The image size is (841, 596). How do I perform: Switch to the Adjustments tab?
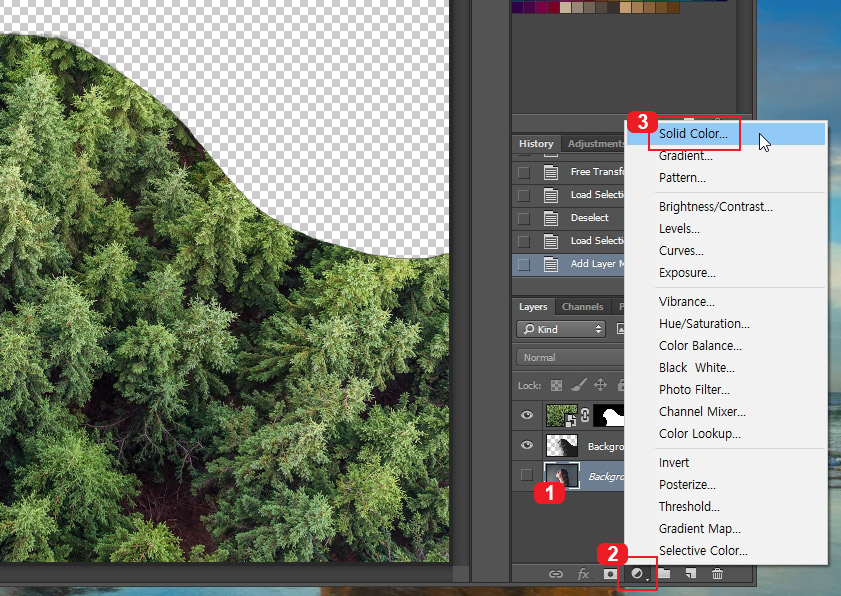click(595, 143)
